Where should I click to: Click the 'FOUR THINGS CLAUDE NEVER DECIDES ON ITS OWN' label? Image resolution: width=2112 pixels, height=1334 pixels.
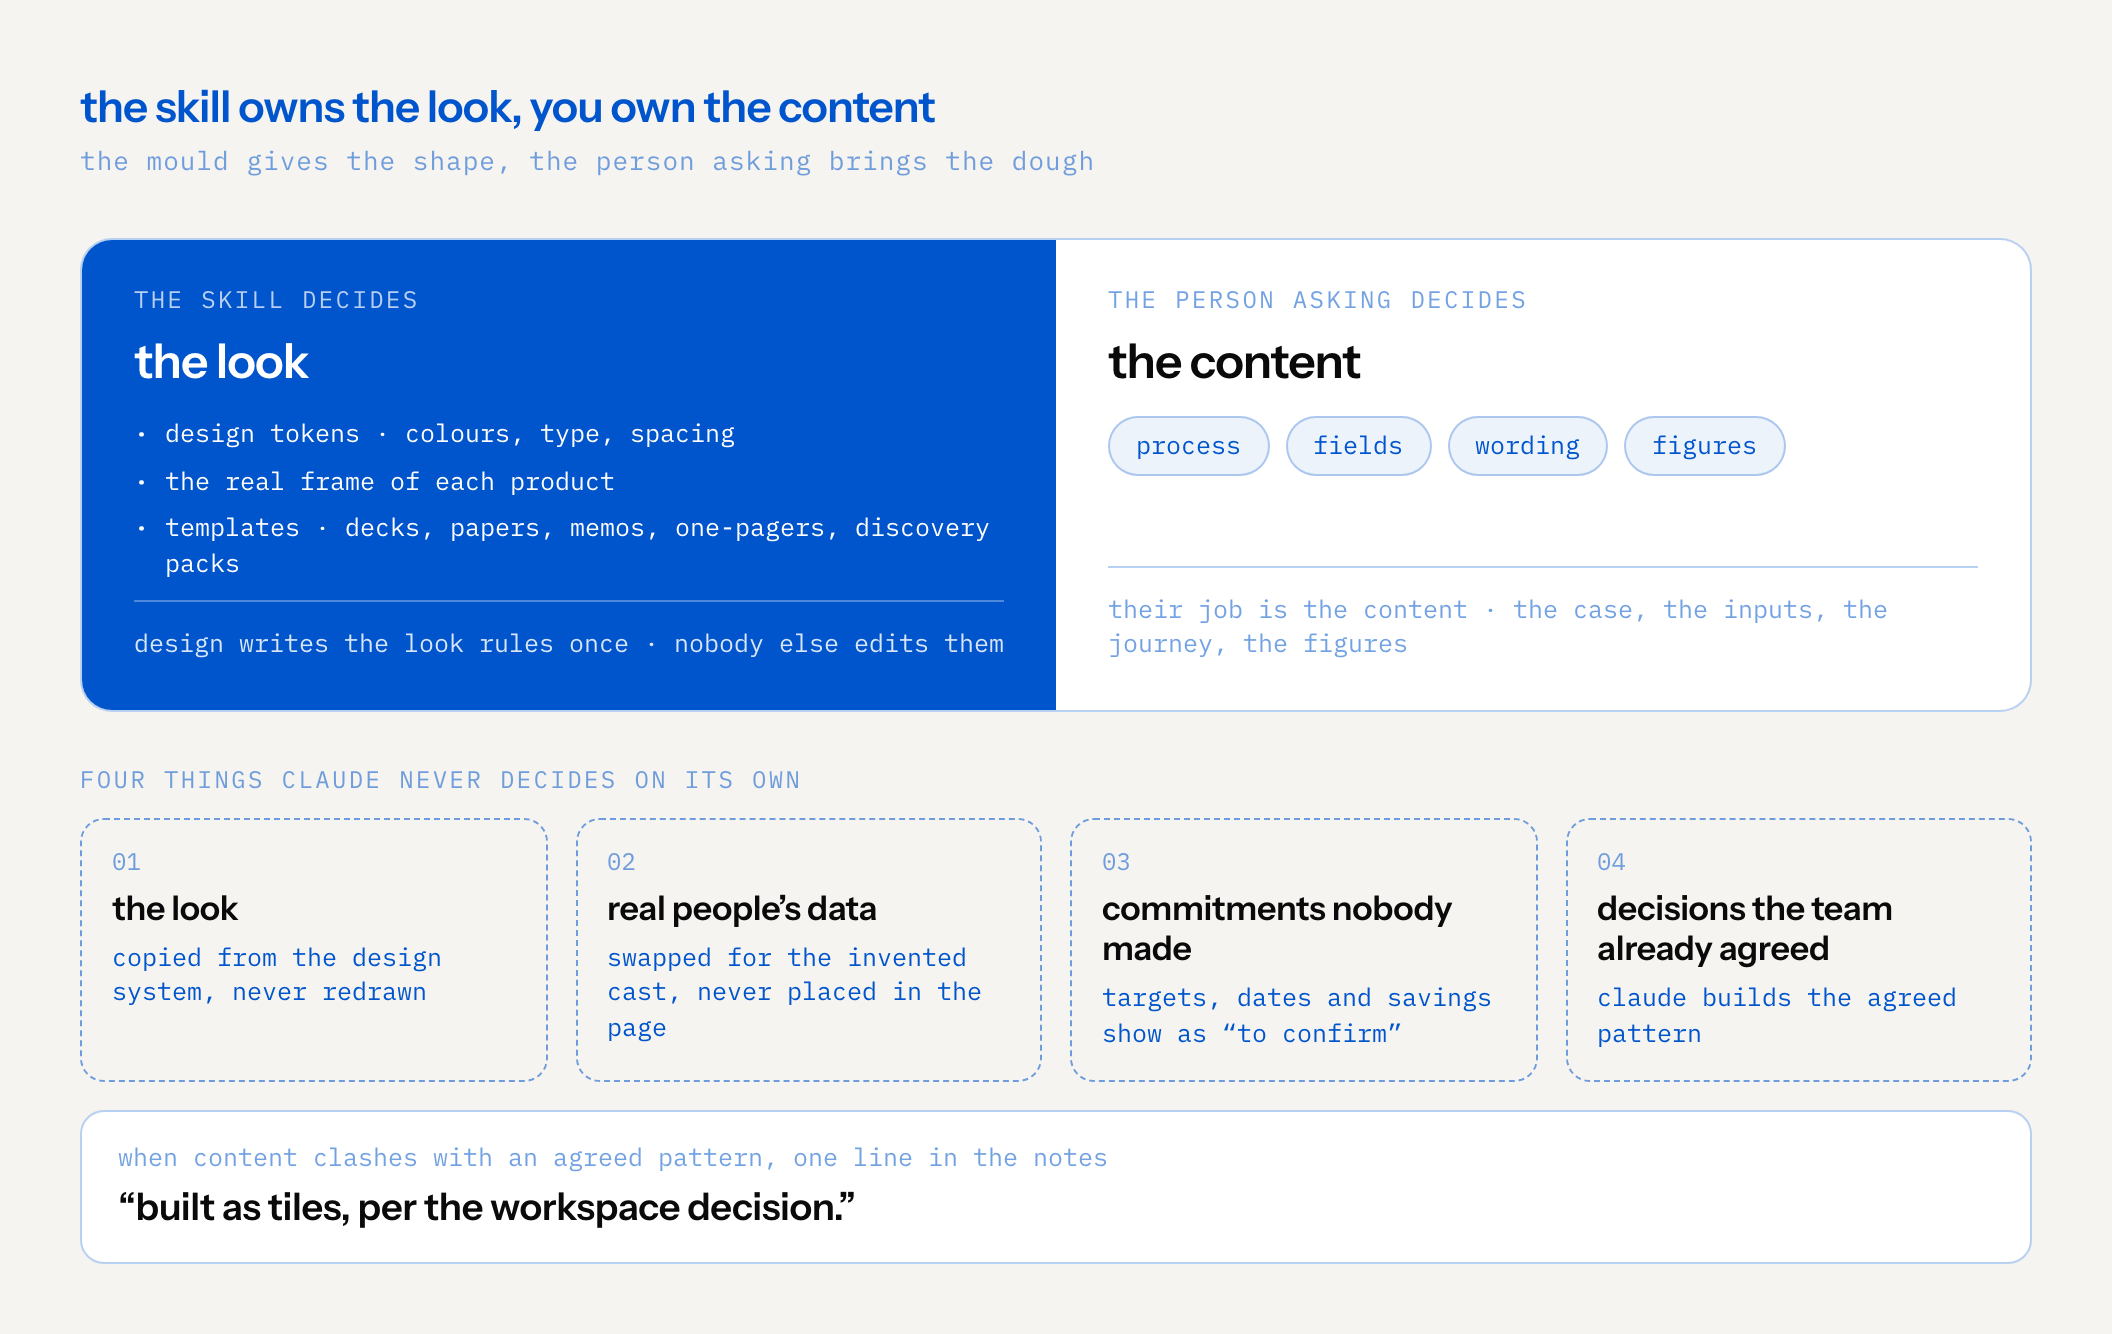pyautogui.click(x=440, y=780)
